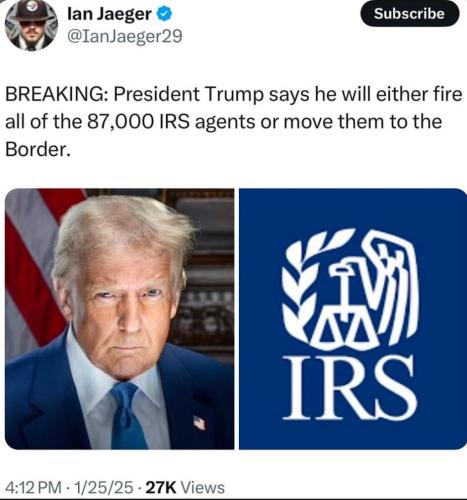This screenshot has width=467, height=500.
Task: Click the word Border. ending the tweet
Action: [x=38, y=149]
